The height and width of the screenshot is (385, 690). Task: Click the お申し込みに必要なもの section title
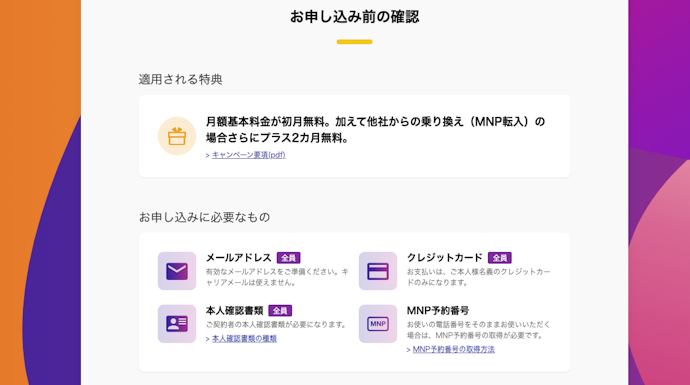pos(204,217)
